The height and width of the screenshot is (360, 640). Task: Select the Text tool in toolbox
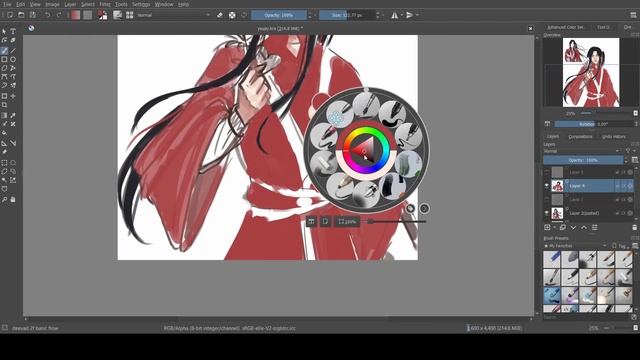coord(13,31)
